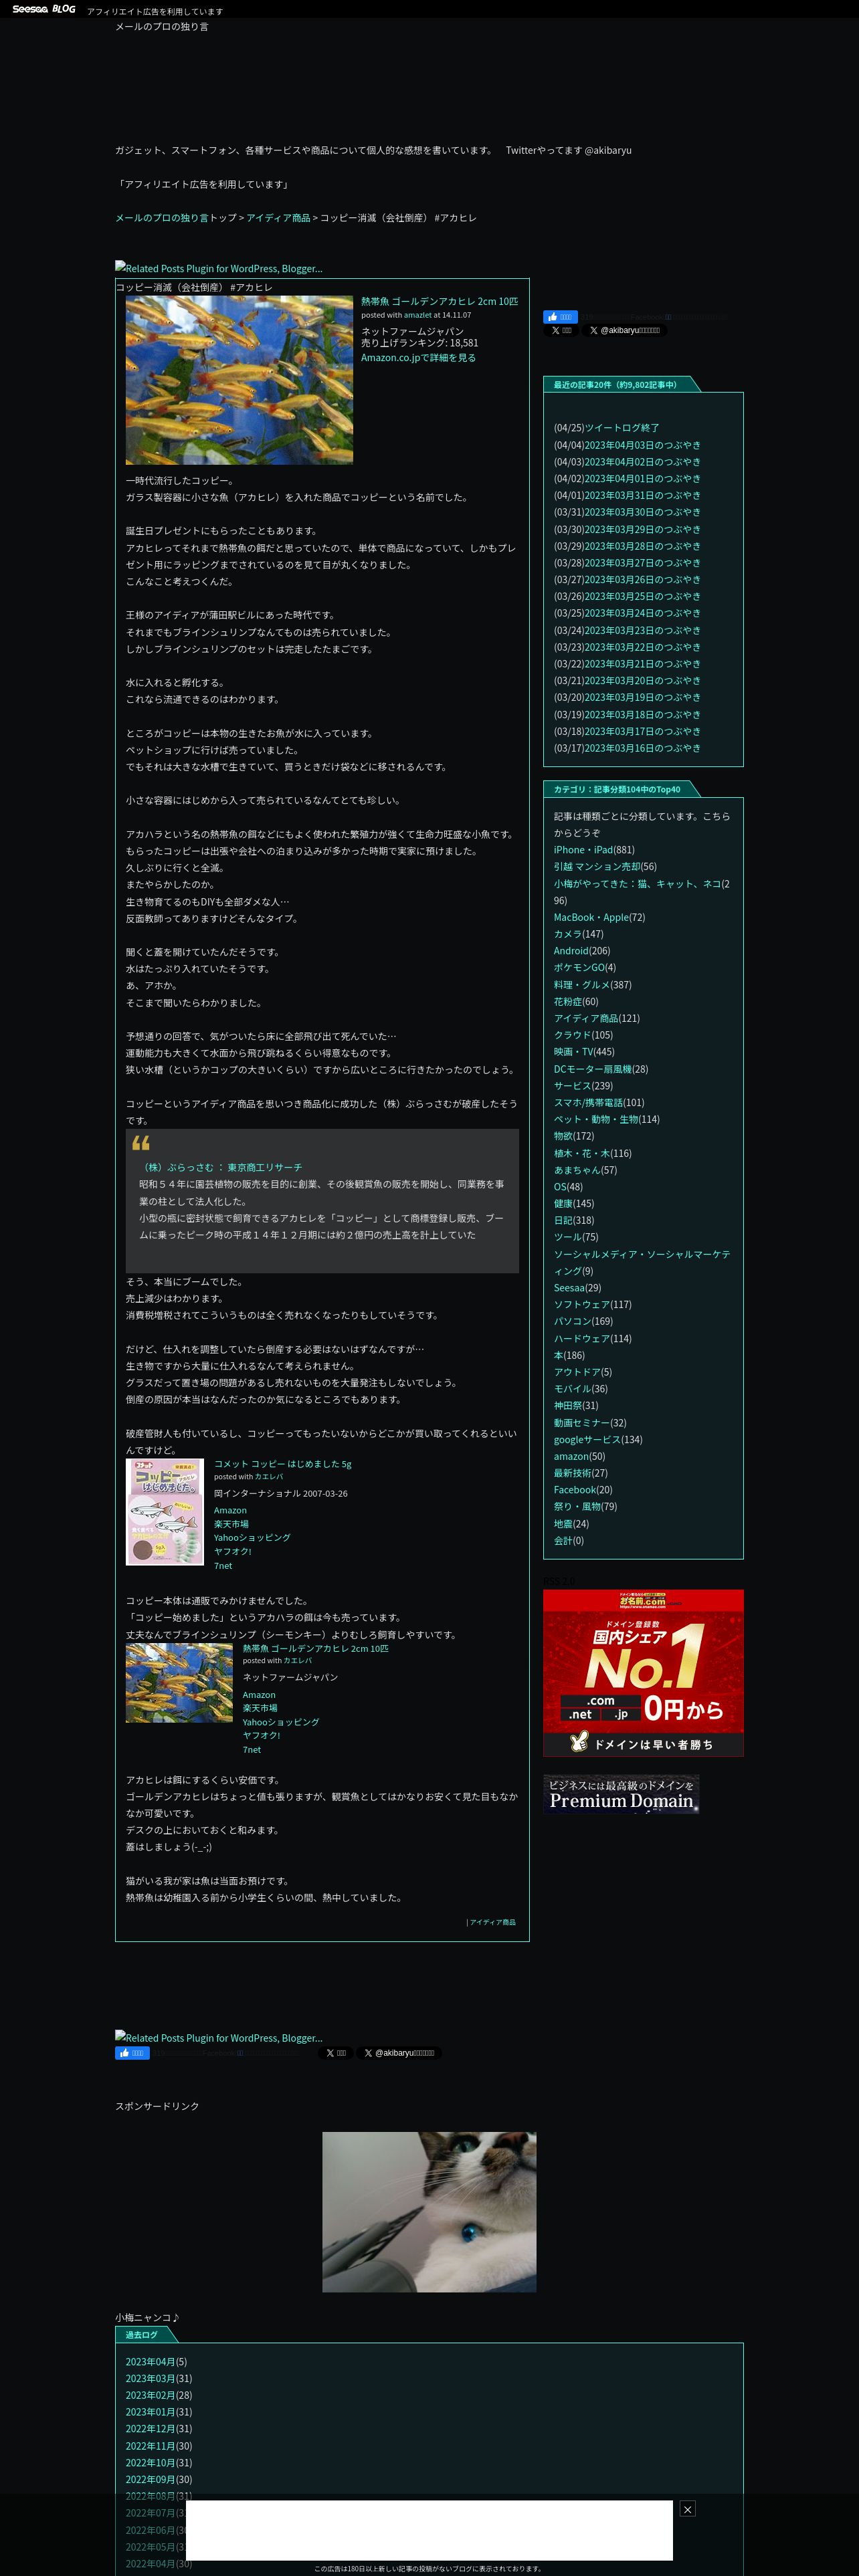Select the MacBook・Apple category
This screenshot has height=2576, width=859.
click(x=590, y=917)
